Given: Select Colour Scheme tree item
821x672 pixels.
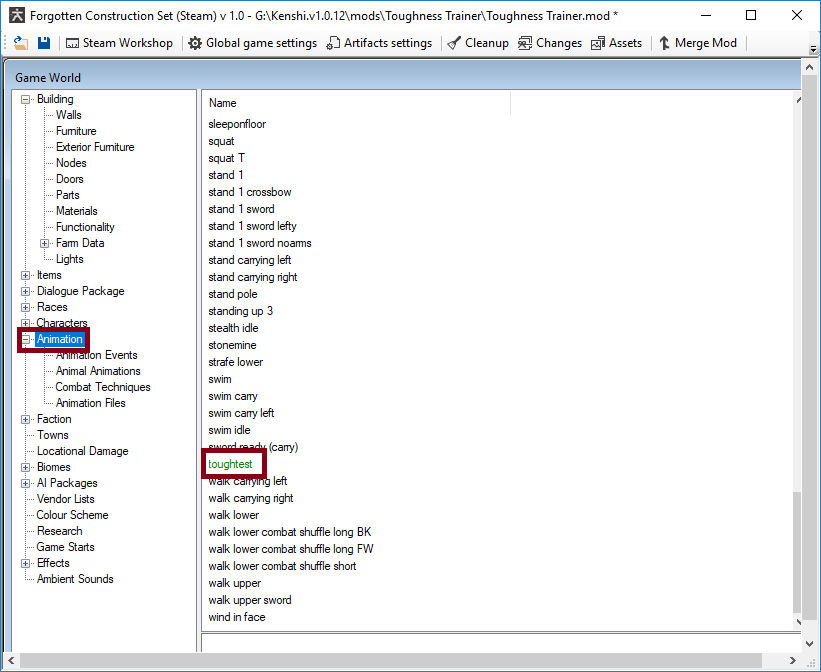Looking at the screenshot, I should tap(72, 515).
